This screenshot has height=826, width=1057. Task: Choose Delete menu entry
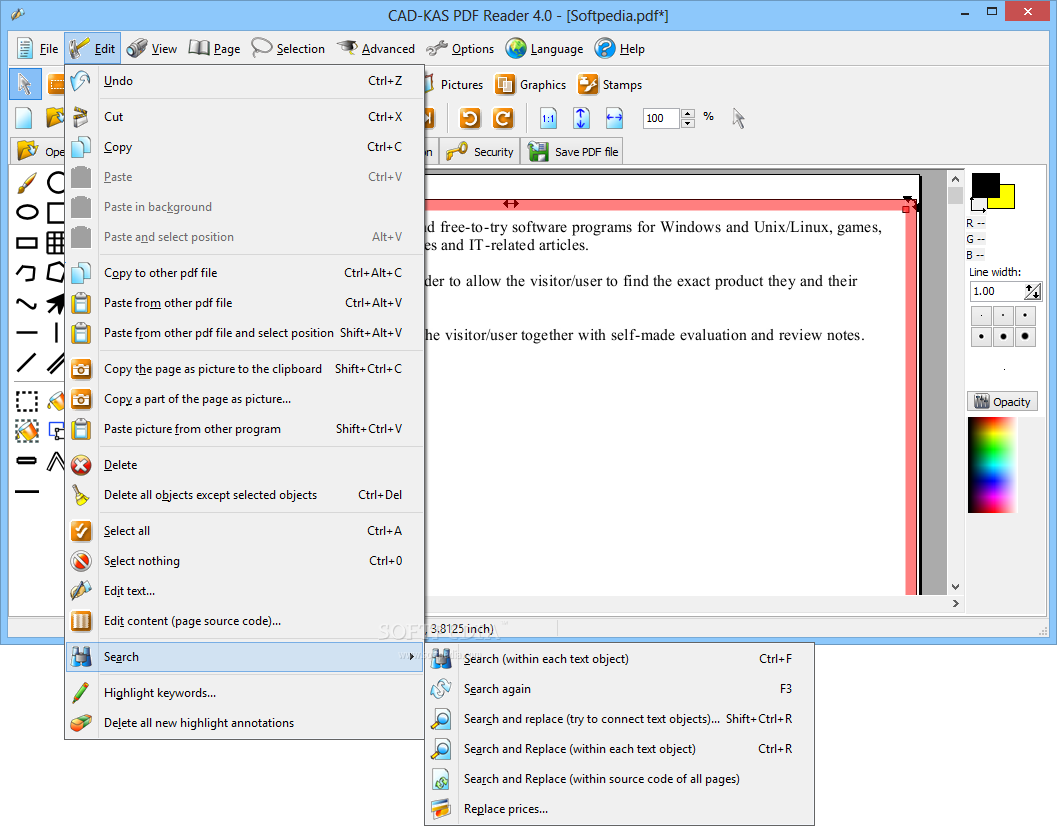click(x=245, y=465)
